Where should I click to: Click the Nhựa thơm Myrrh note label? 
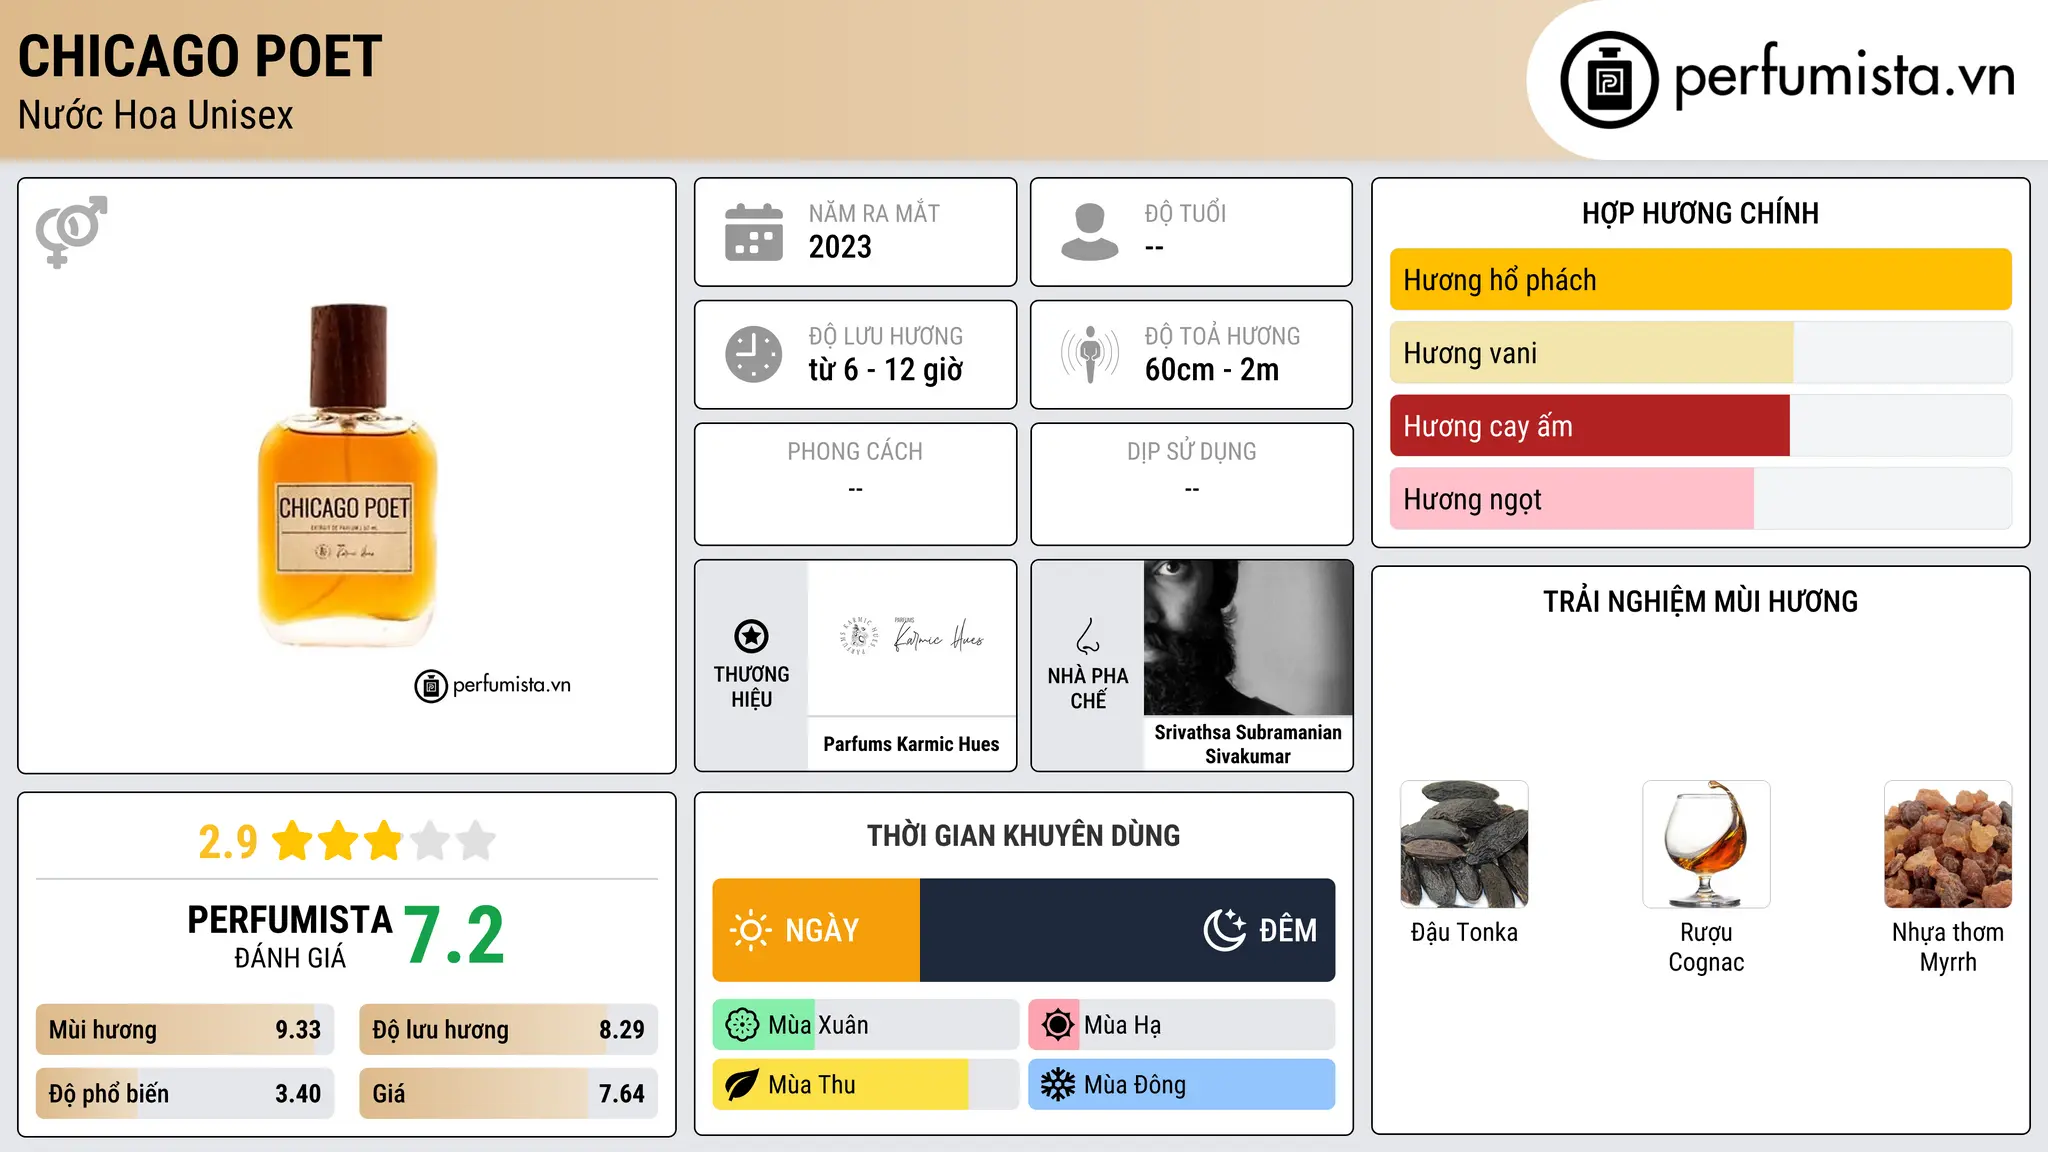point(1948,947)
